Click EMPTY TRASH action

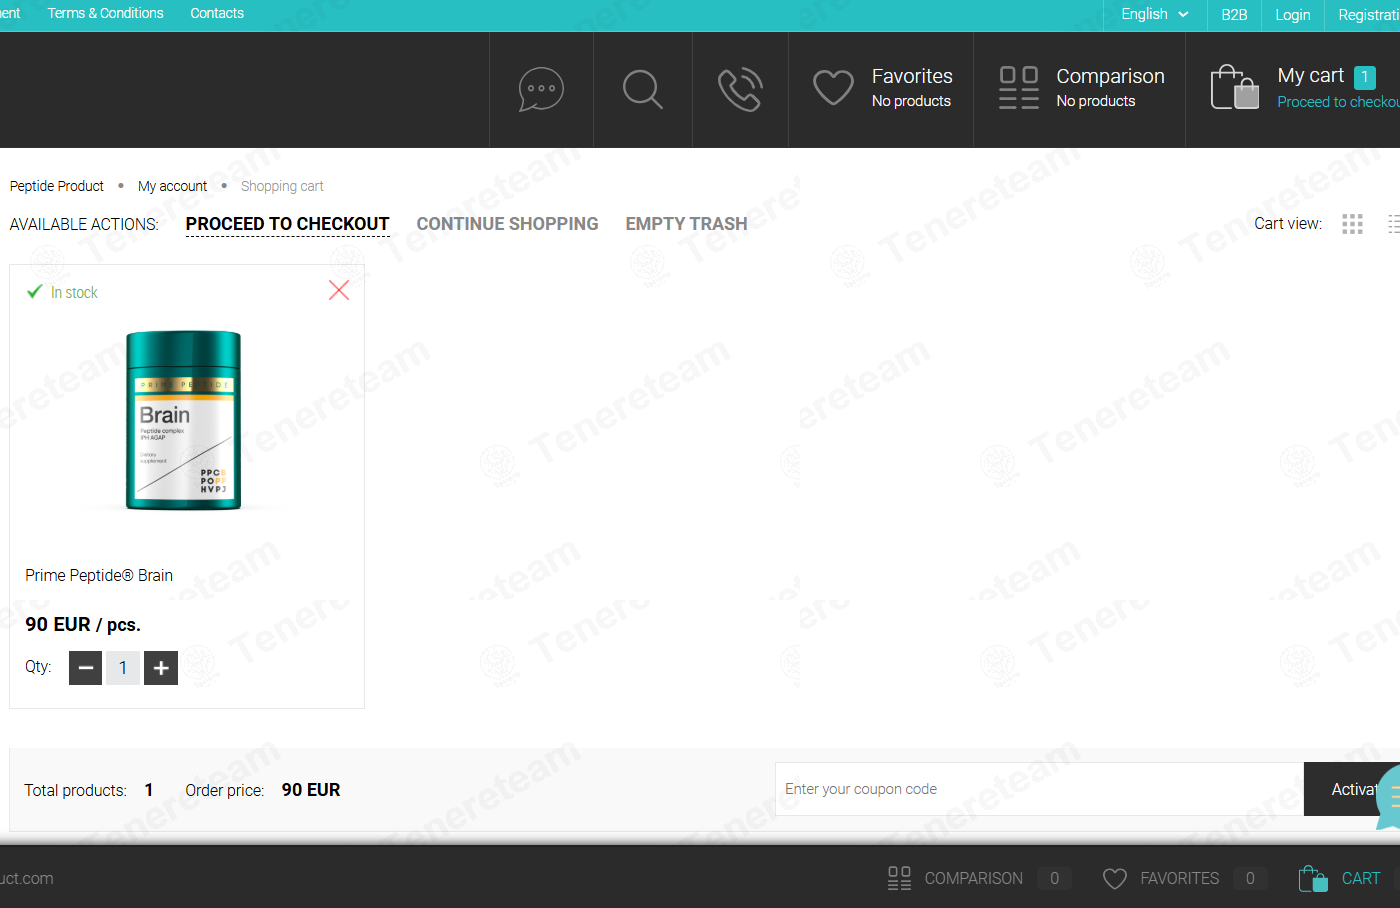click(x=686, y=224)
